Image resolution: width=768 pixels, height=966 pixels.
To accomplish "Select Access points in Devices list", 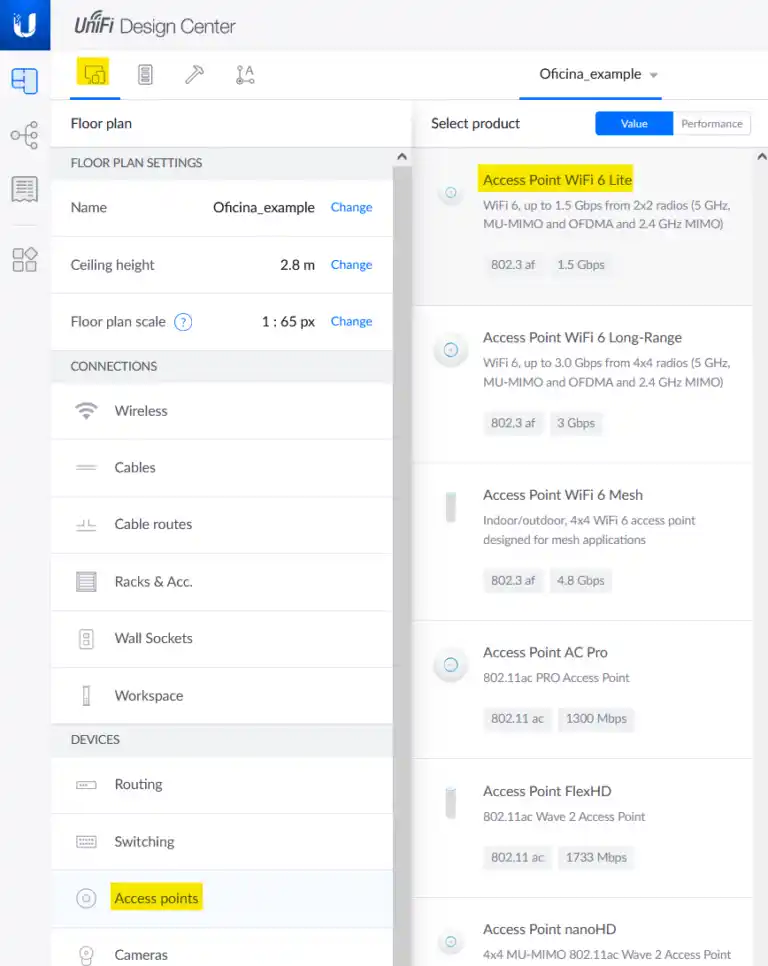I will click(156, 898).
